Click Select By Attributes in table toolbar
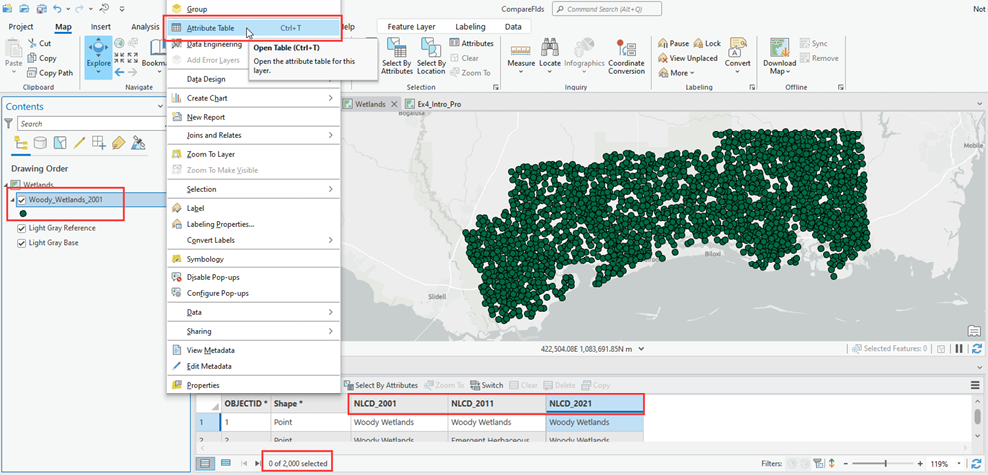The width and height of the screenshot is (988, 475). point(381,385)
